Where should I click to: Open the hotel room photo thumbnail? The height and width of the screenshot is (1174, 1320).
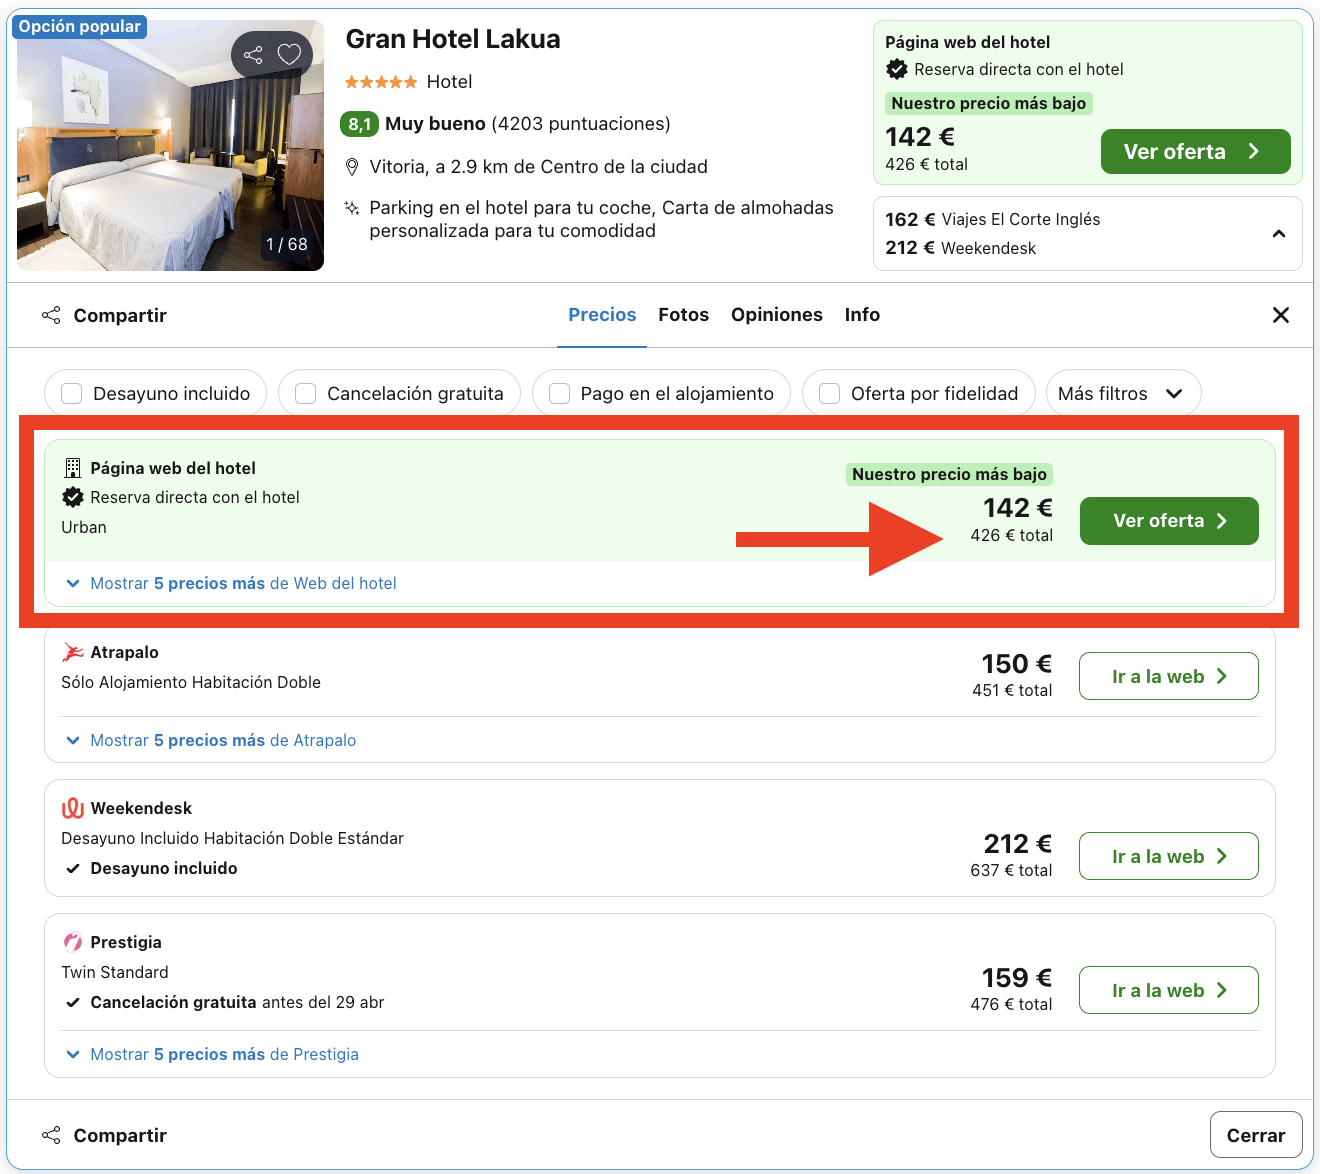point(170,145)
